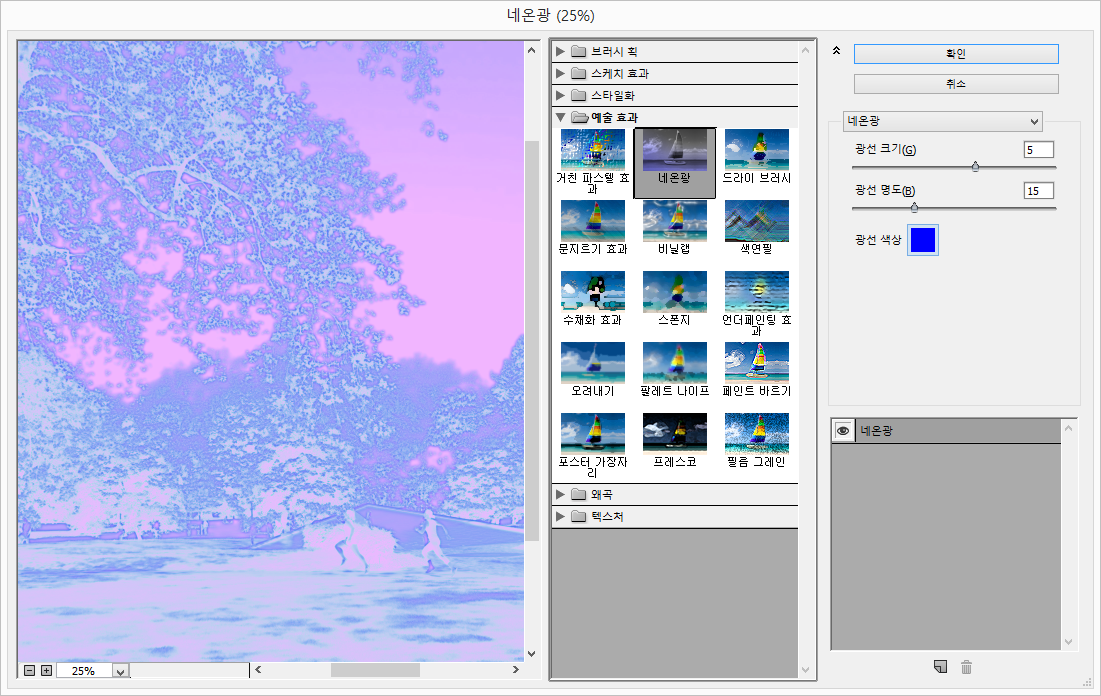Expand the 왜곡 filter category
The image size is (1101, 696).
pos(561,494)
